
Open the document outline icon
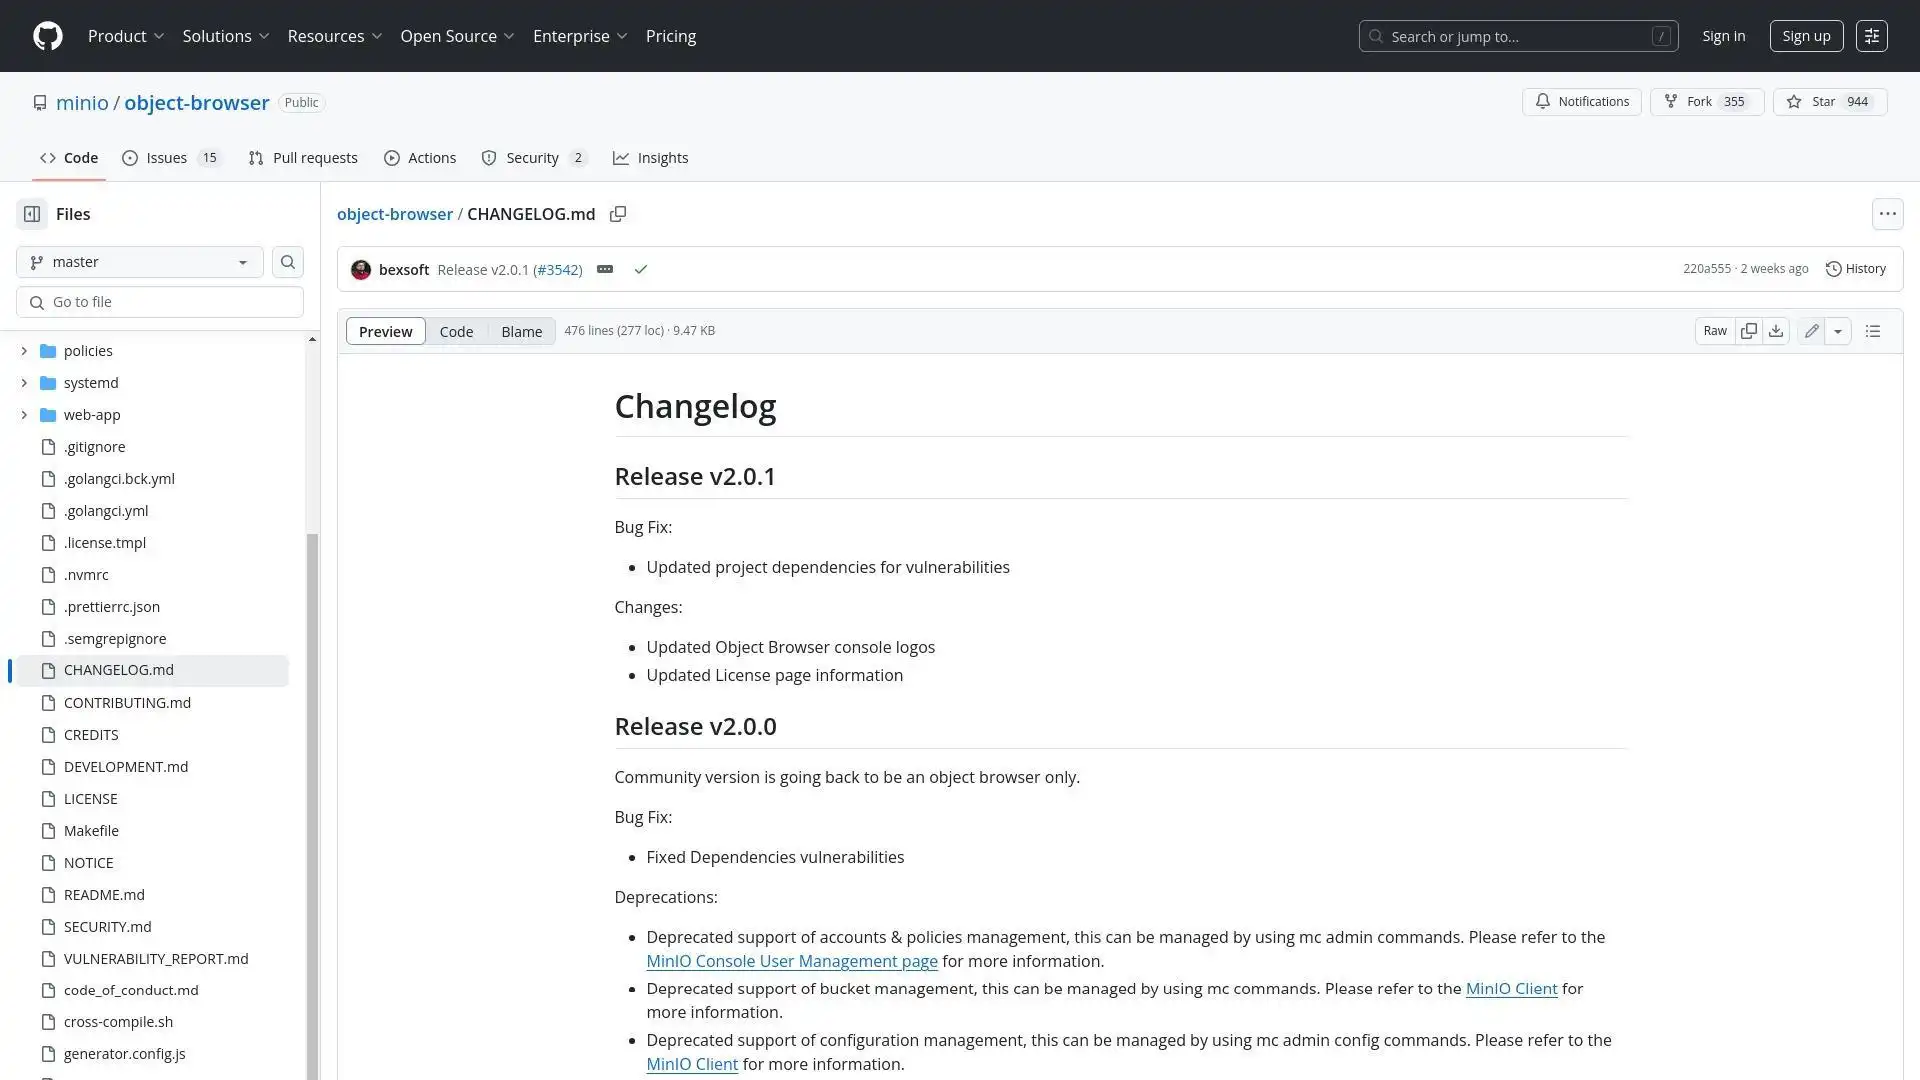[x=1873, y=331]
